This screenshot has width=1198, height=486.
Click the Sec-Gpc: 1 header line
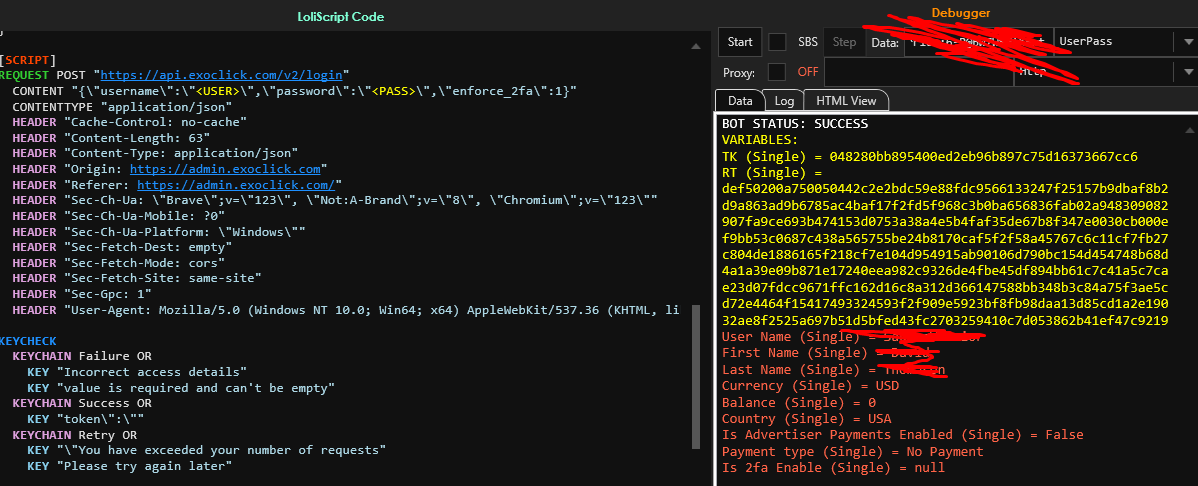click(x=81, y=294)
